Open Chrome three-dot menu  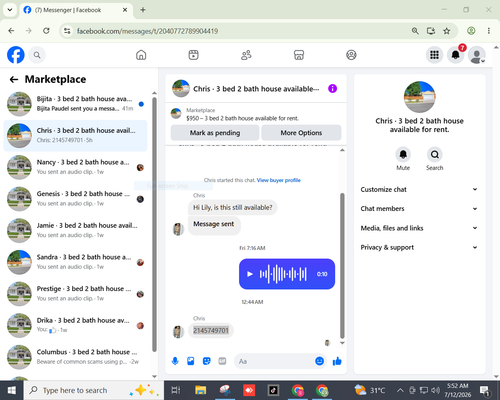(x=489, y=31)
